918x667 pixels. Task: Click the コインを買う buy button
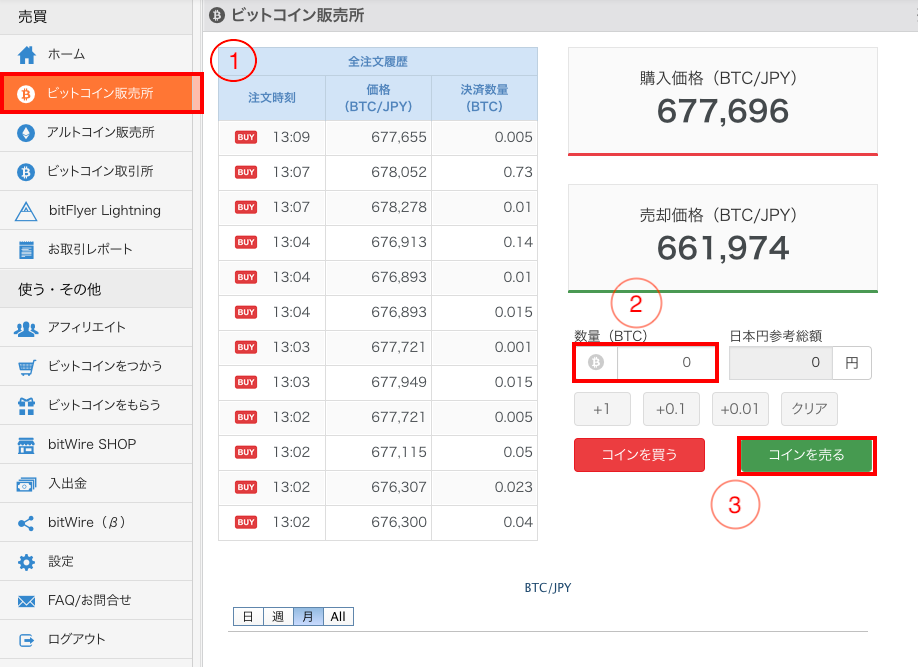(639, 455)
